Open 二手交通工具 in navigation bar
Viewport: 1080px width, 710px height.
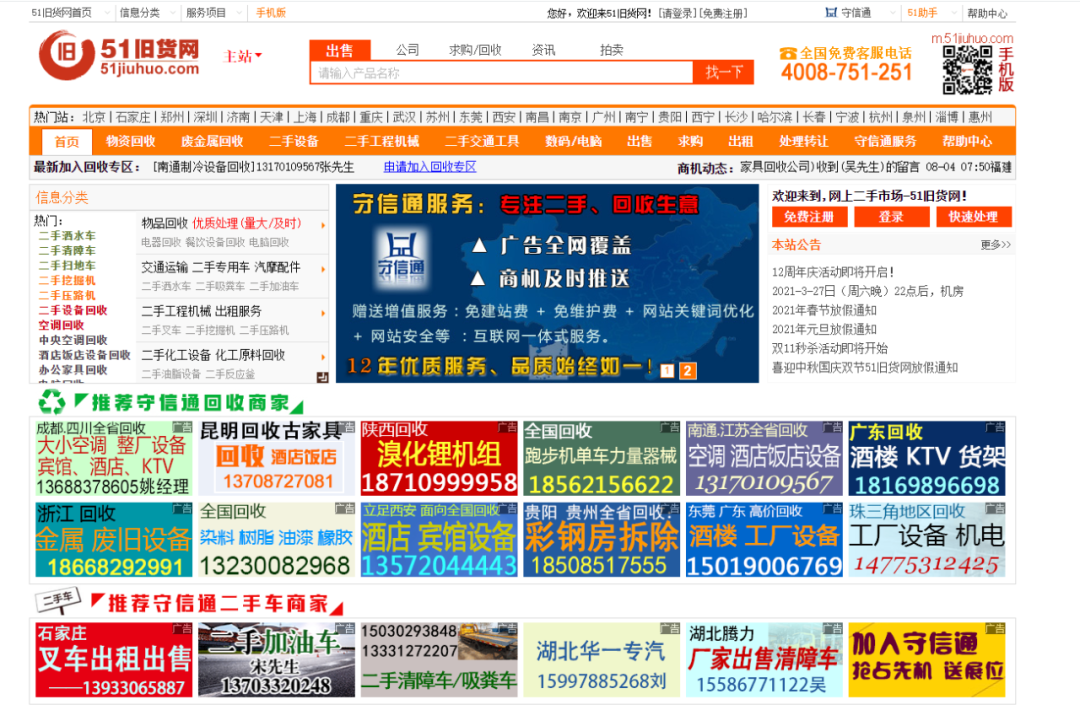[x=482, y=141]
